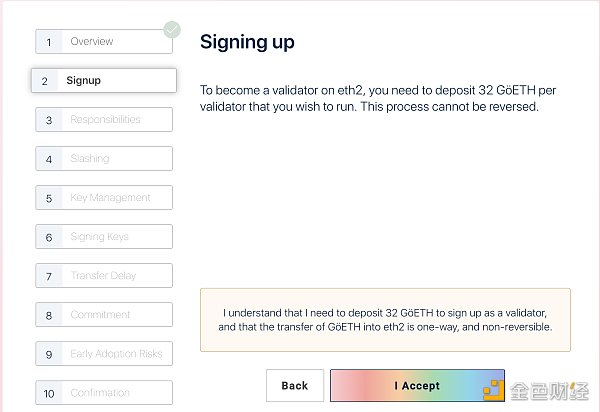Open the Overview step

[104, 42]
